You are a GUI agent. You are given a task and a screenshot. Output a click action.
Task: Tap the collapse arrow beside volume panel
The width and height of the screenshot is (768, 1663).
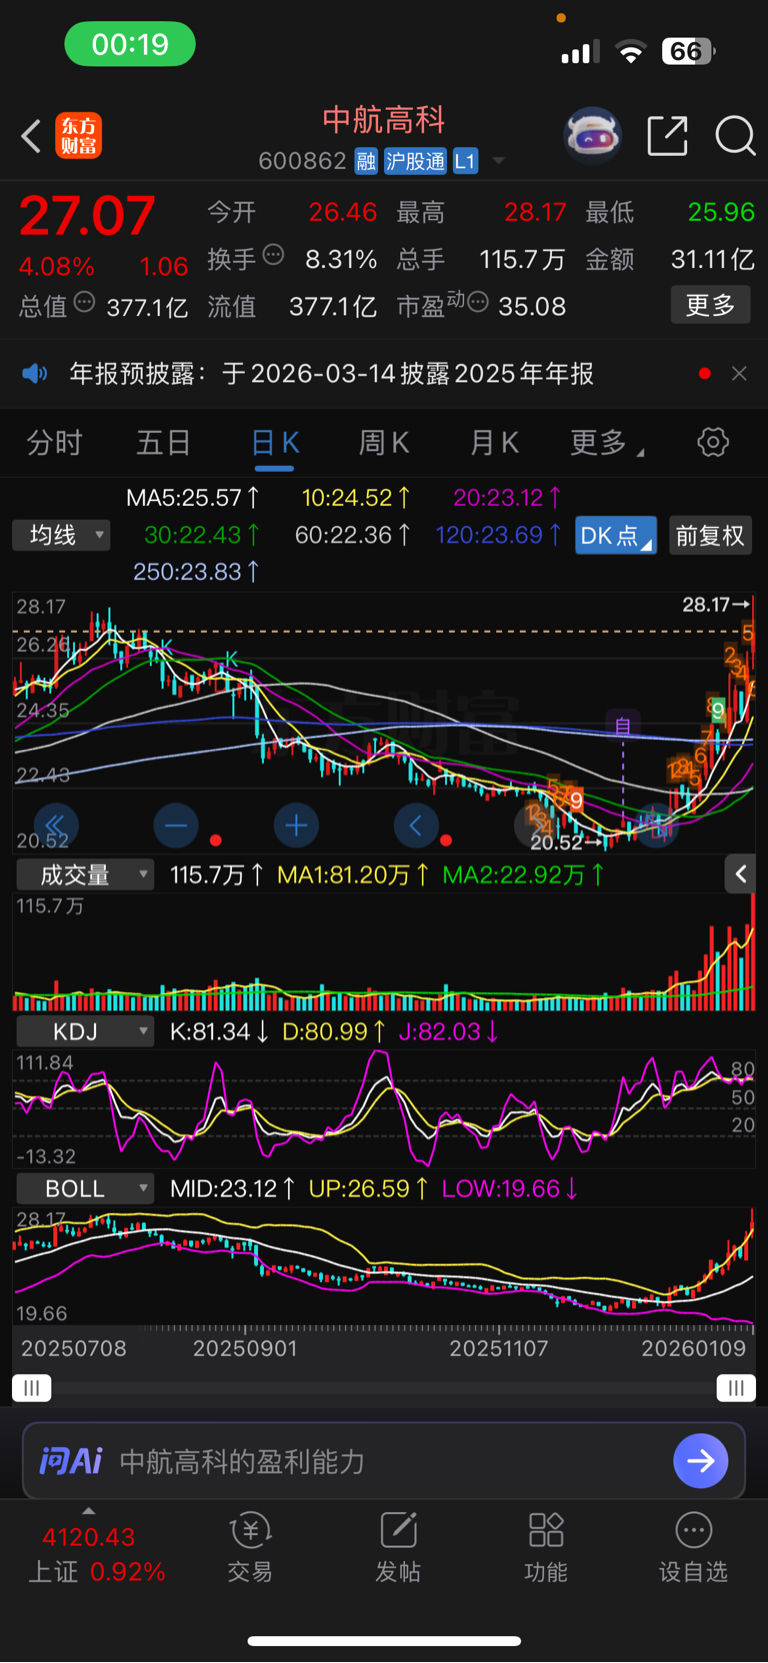(x=740, y=874)
